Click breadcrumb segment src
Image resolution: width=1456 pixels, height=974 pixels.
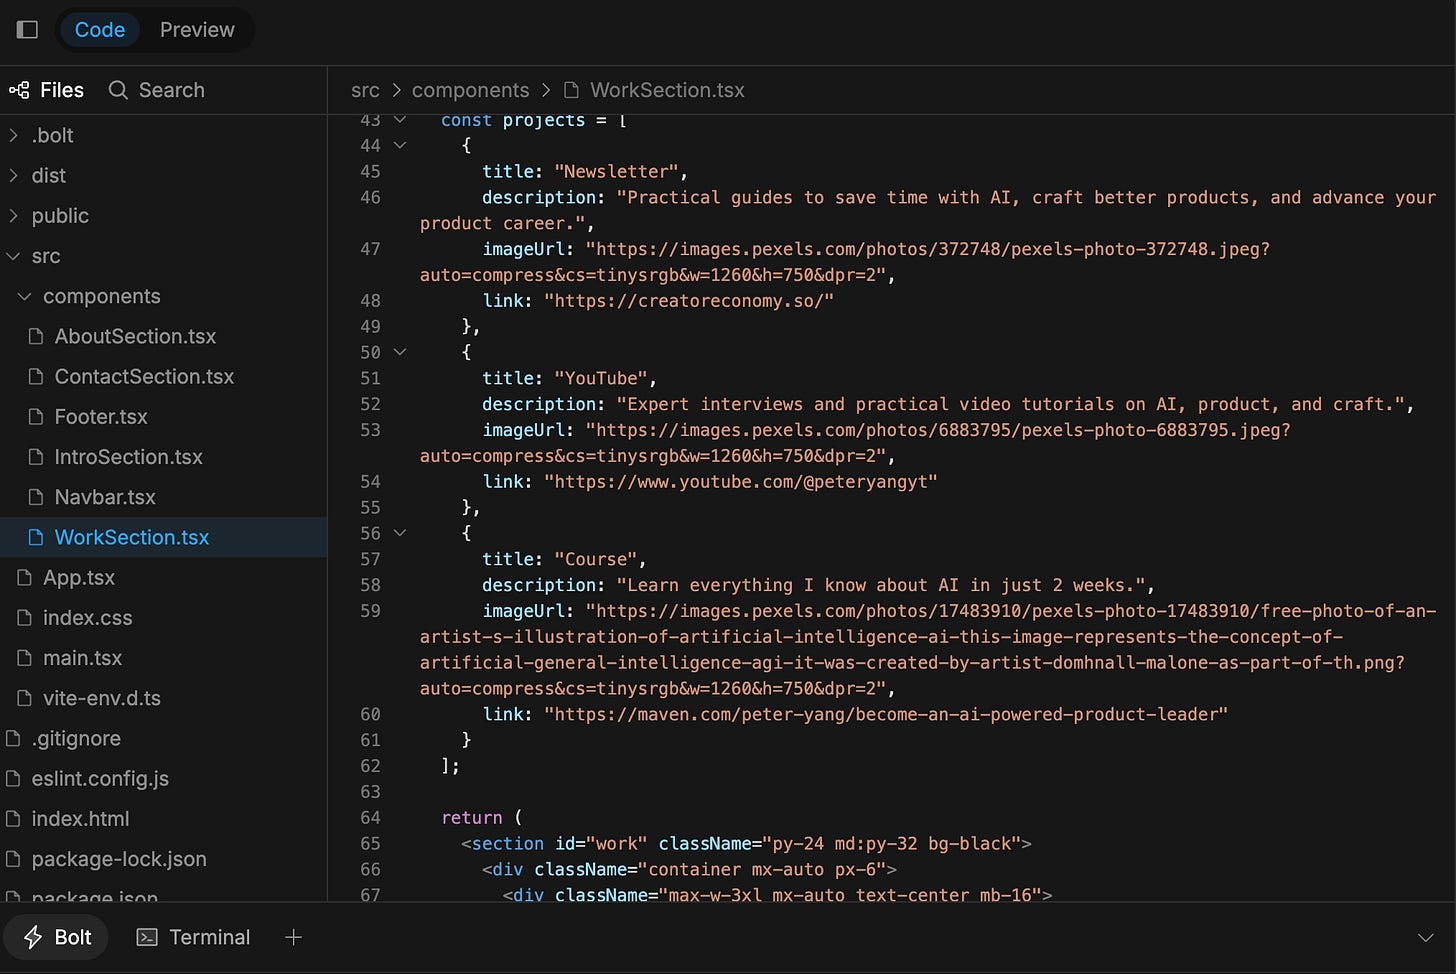click(365, 90)
